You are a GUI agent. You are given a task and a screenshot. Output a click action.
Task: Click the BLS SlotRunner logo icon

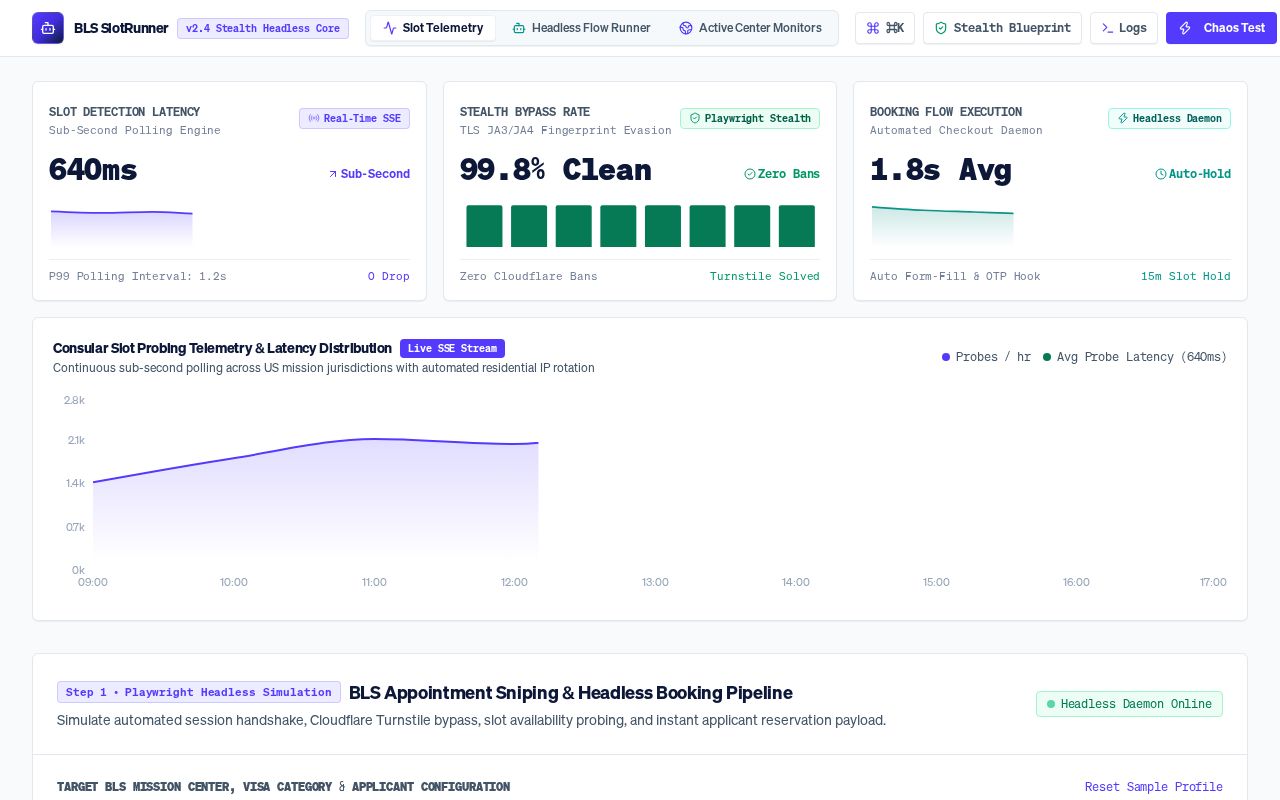[x=48, y=28]
